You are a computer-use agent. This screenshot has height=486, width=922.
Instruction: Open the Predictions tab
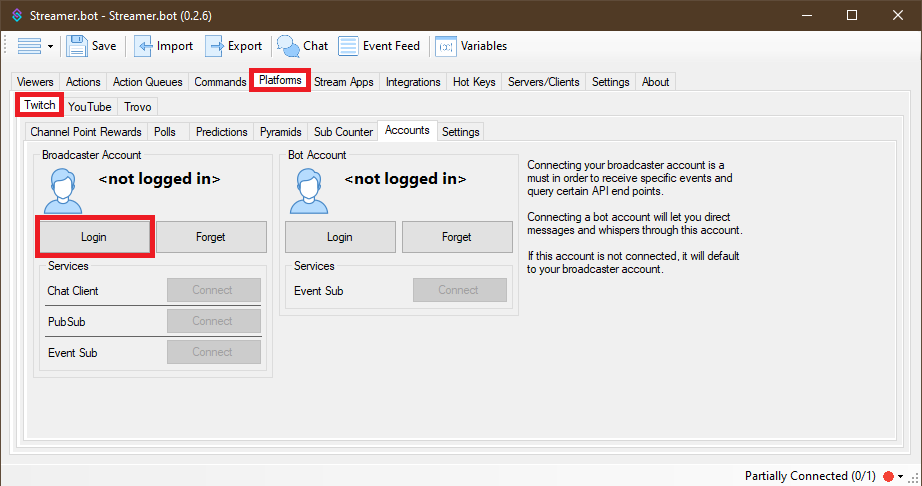click(x=222, y=132)
